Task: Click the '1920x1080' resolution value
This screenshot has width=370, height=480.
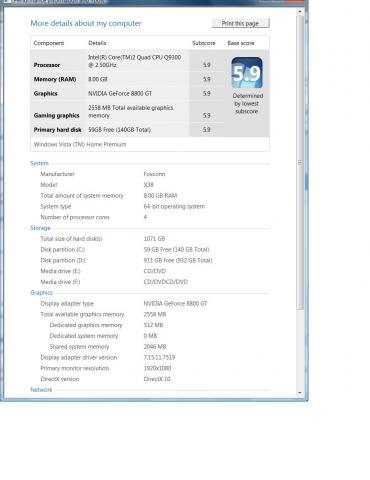Action: pos(157,368)
